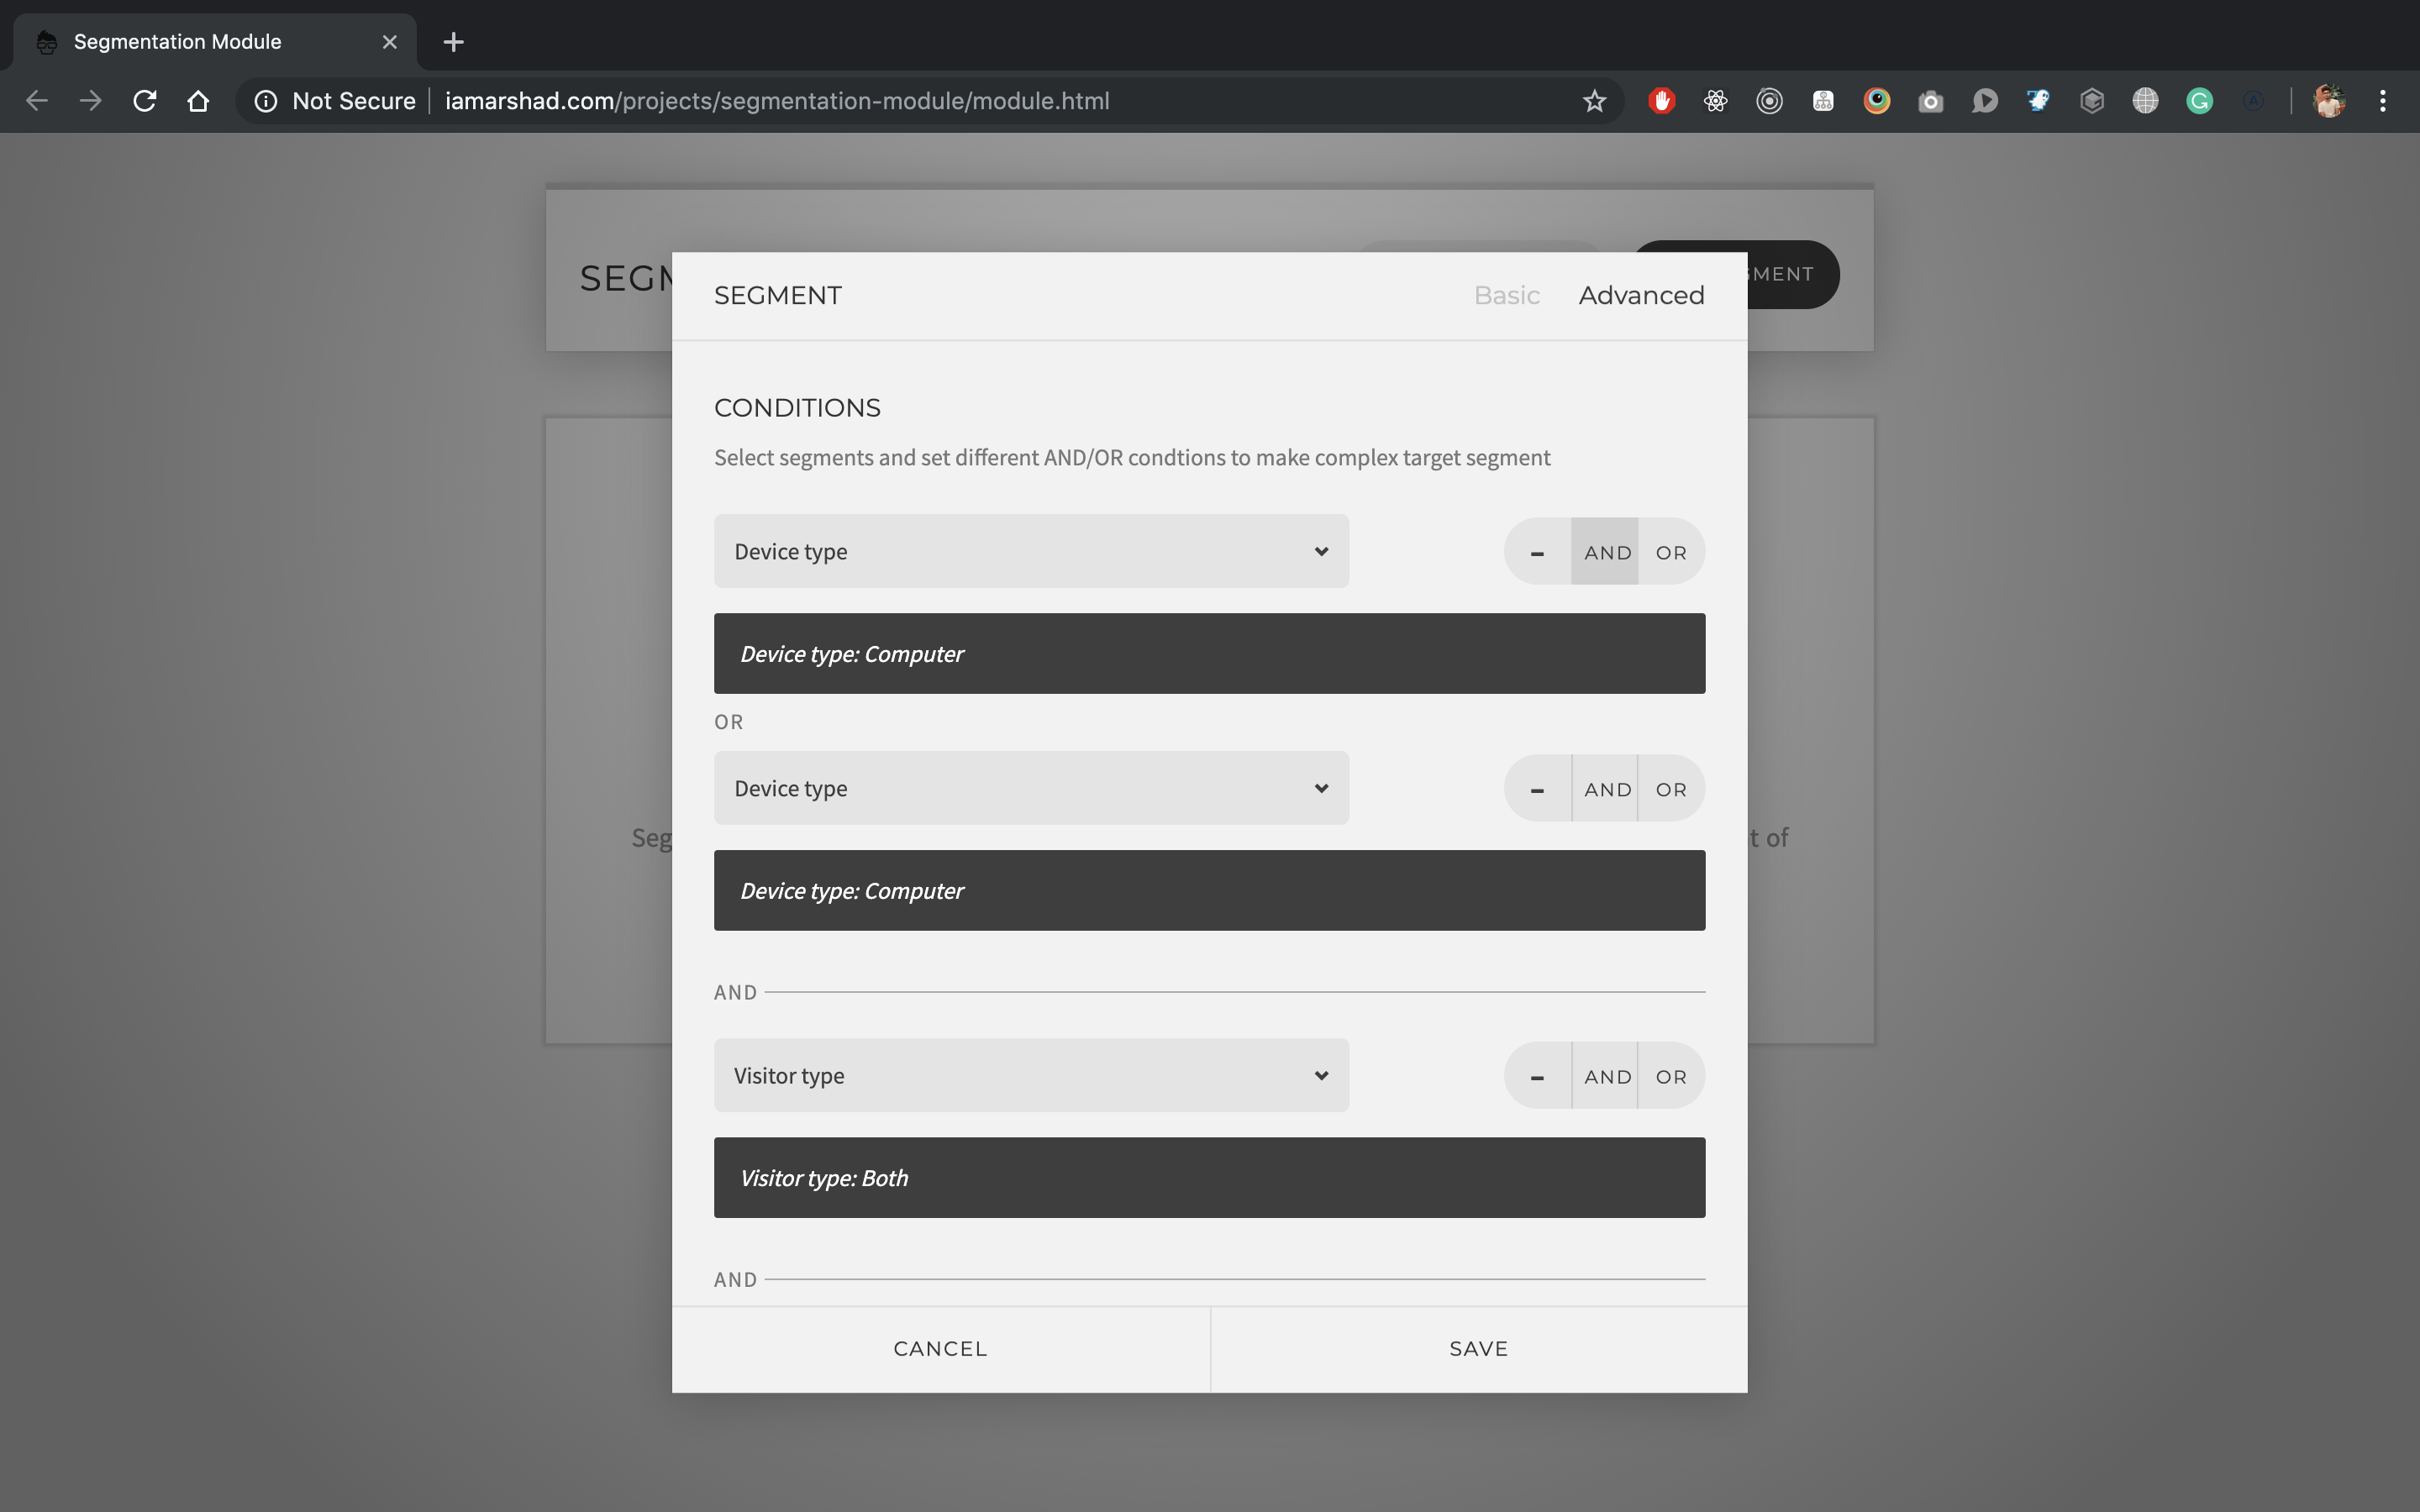Select OR for second Device type row

click(x=1671, y=789)
